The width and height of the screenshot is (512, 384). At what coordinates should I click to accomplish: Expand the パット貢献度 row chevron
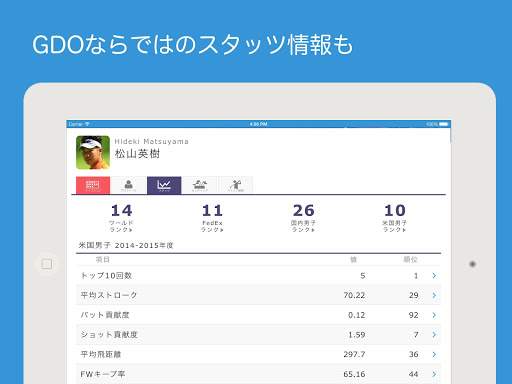coord(434,315)
